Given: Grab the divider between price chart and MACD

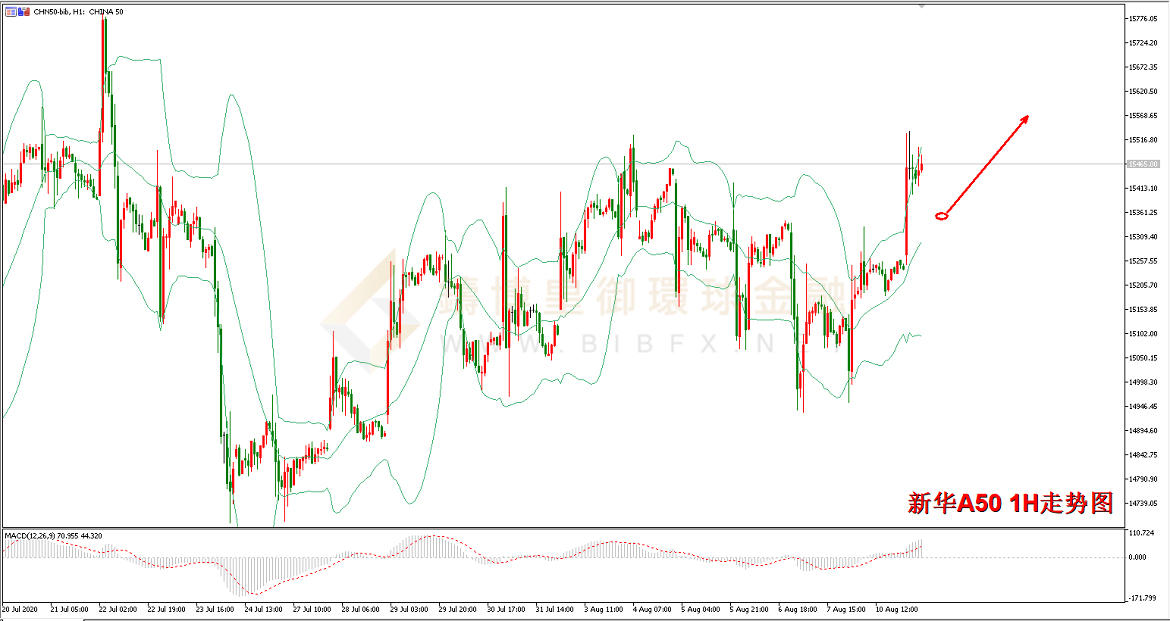Looking at the screenshot, I should (x=560, y=527).
